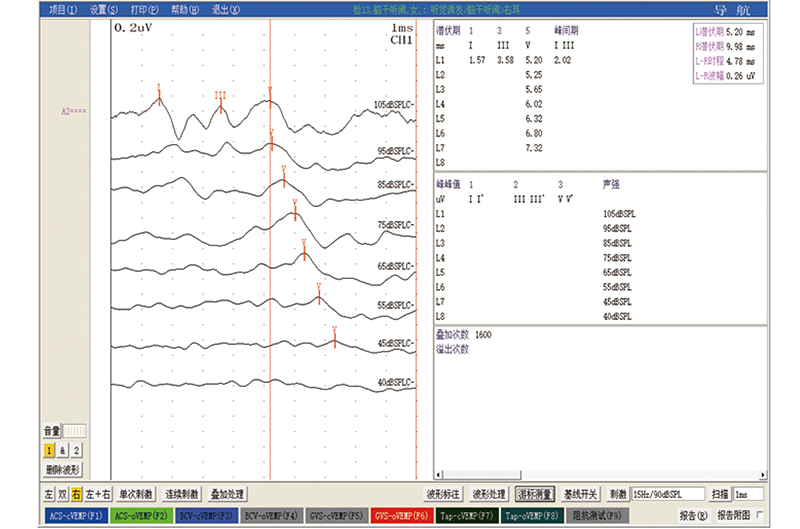This screenshot has height=529, width=800.
Task: Open the stimulus 15Hz/90dBSPL dropdown
Action: 666,494
